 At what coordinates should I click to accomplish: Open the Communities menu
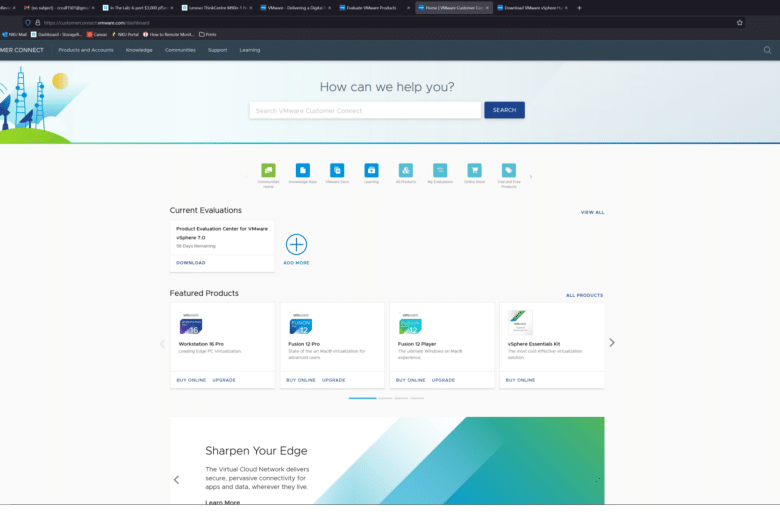coord(180,50)
